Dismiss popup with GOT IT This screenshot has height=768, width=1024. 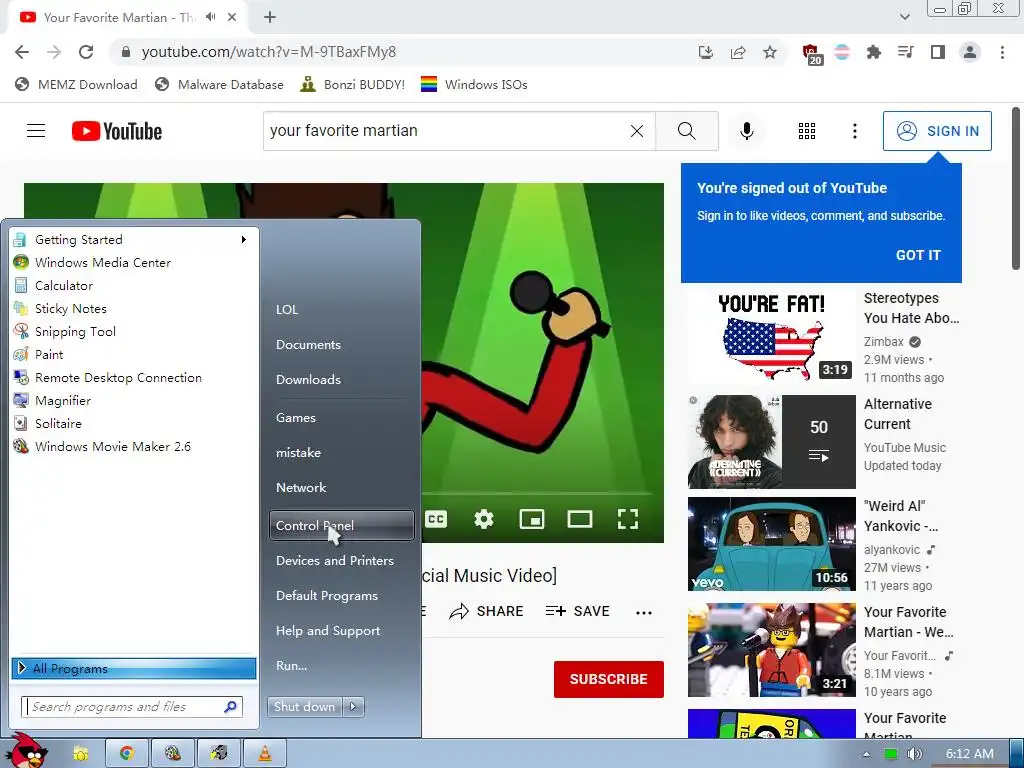point(918,255)
